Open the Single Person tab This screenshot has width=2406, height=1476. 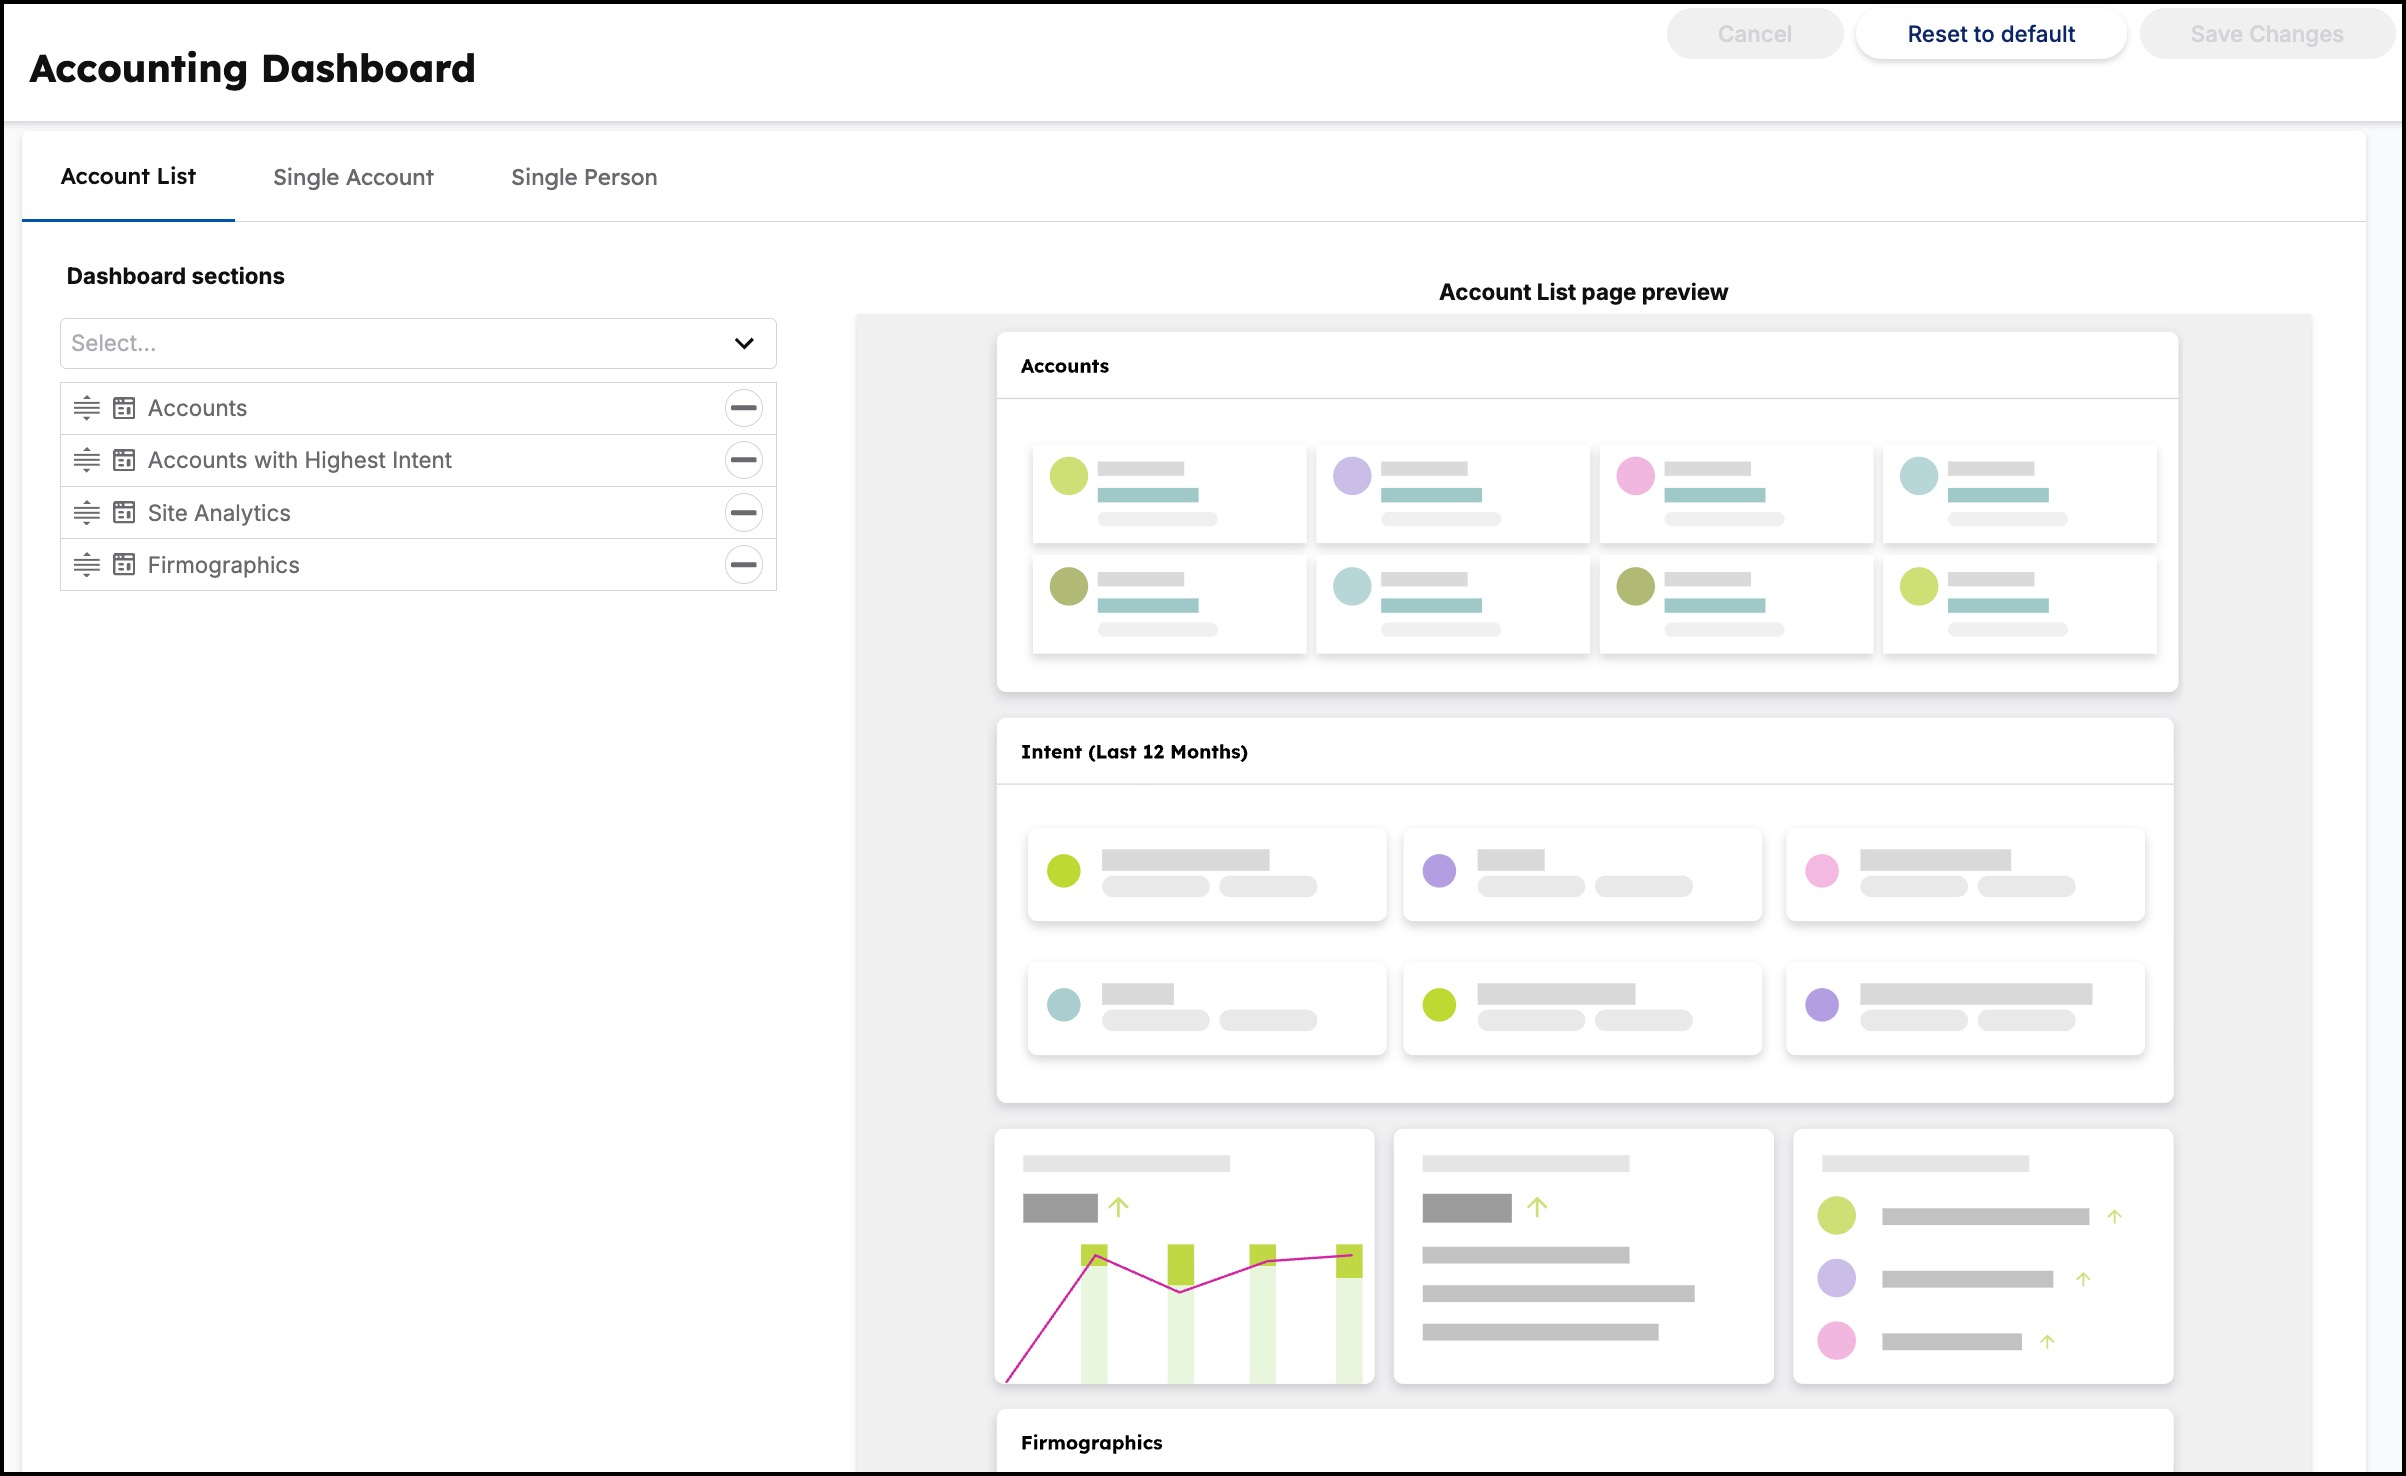(x=584, y=177)
